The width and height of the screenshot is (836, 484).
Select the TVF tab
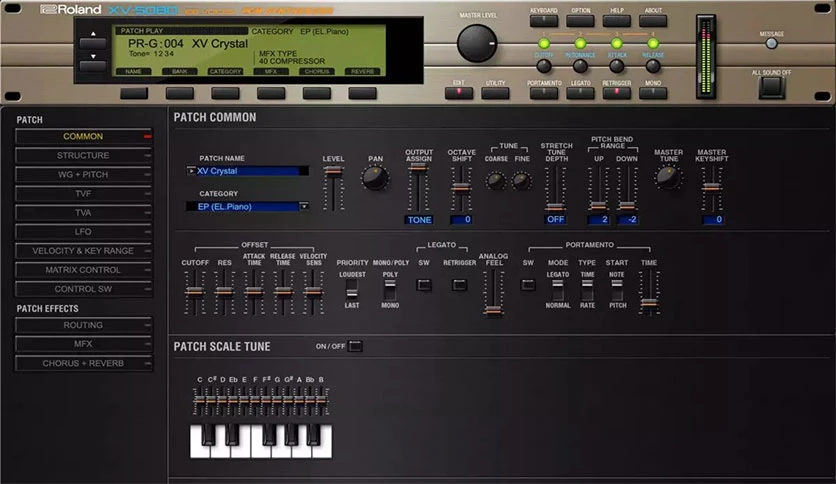pyautogui.click(x=83, y=193)
